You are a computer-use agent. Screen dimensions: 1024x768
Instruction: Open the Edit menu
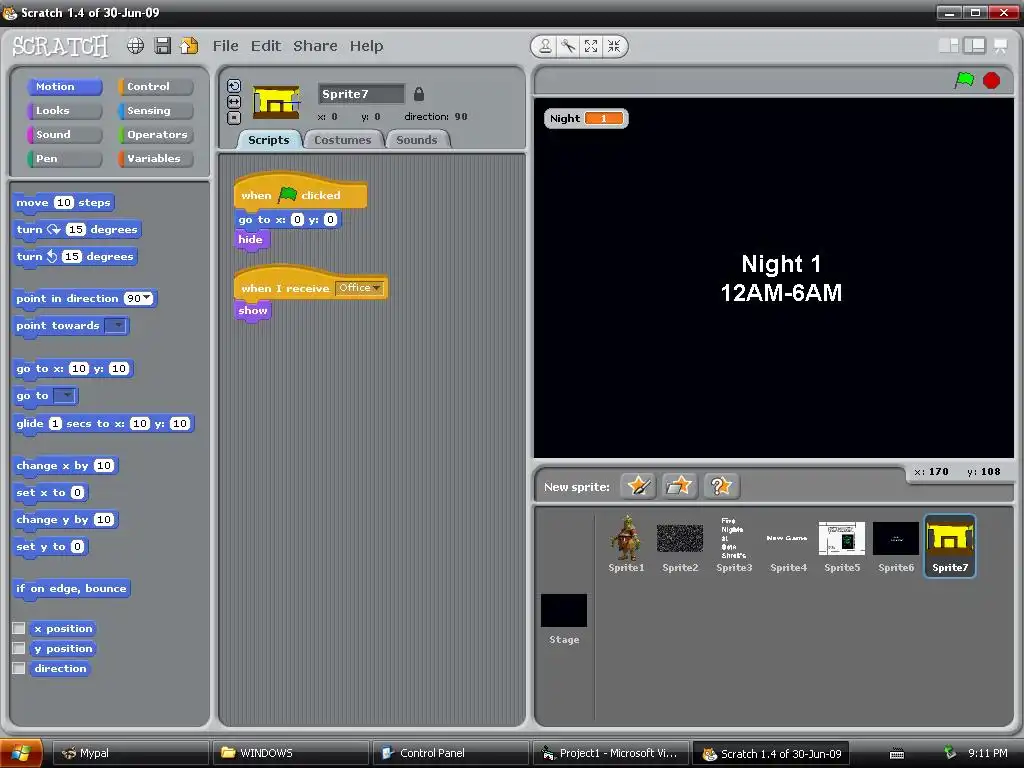click(266, 46)
